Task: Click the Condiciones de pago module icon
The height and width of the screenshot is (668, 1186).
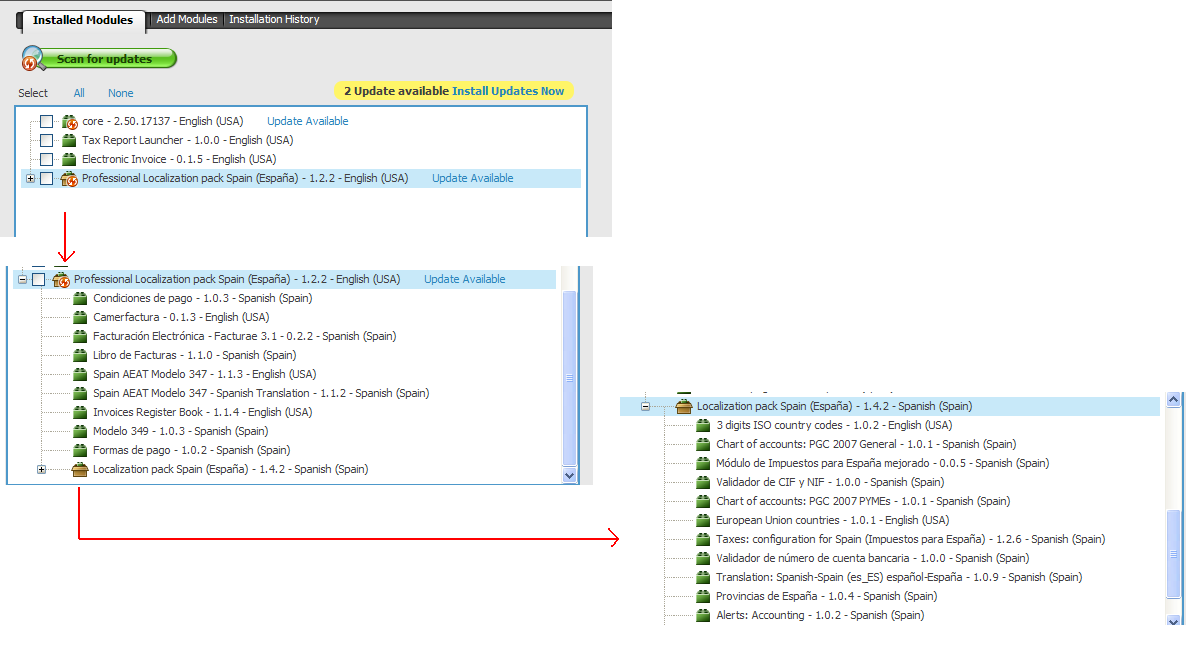Action: pyautogui.click(x=81, y=299)
